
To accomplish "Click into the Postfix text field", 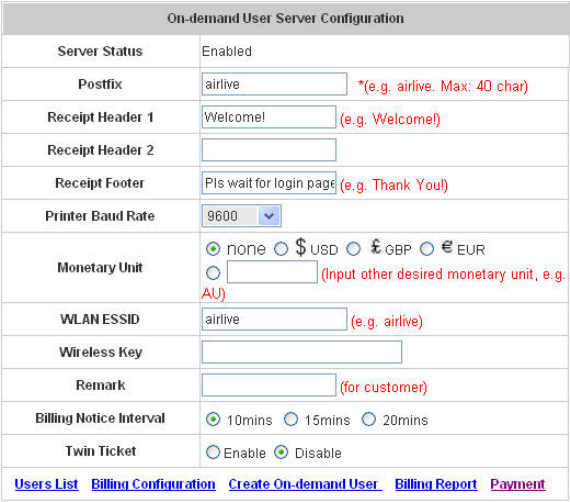I will [x=274, y=84].
